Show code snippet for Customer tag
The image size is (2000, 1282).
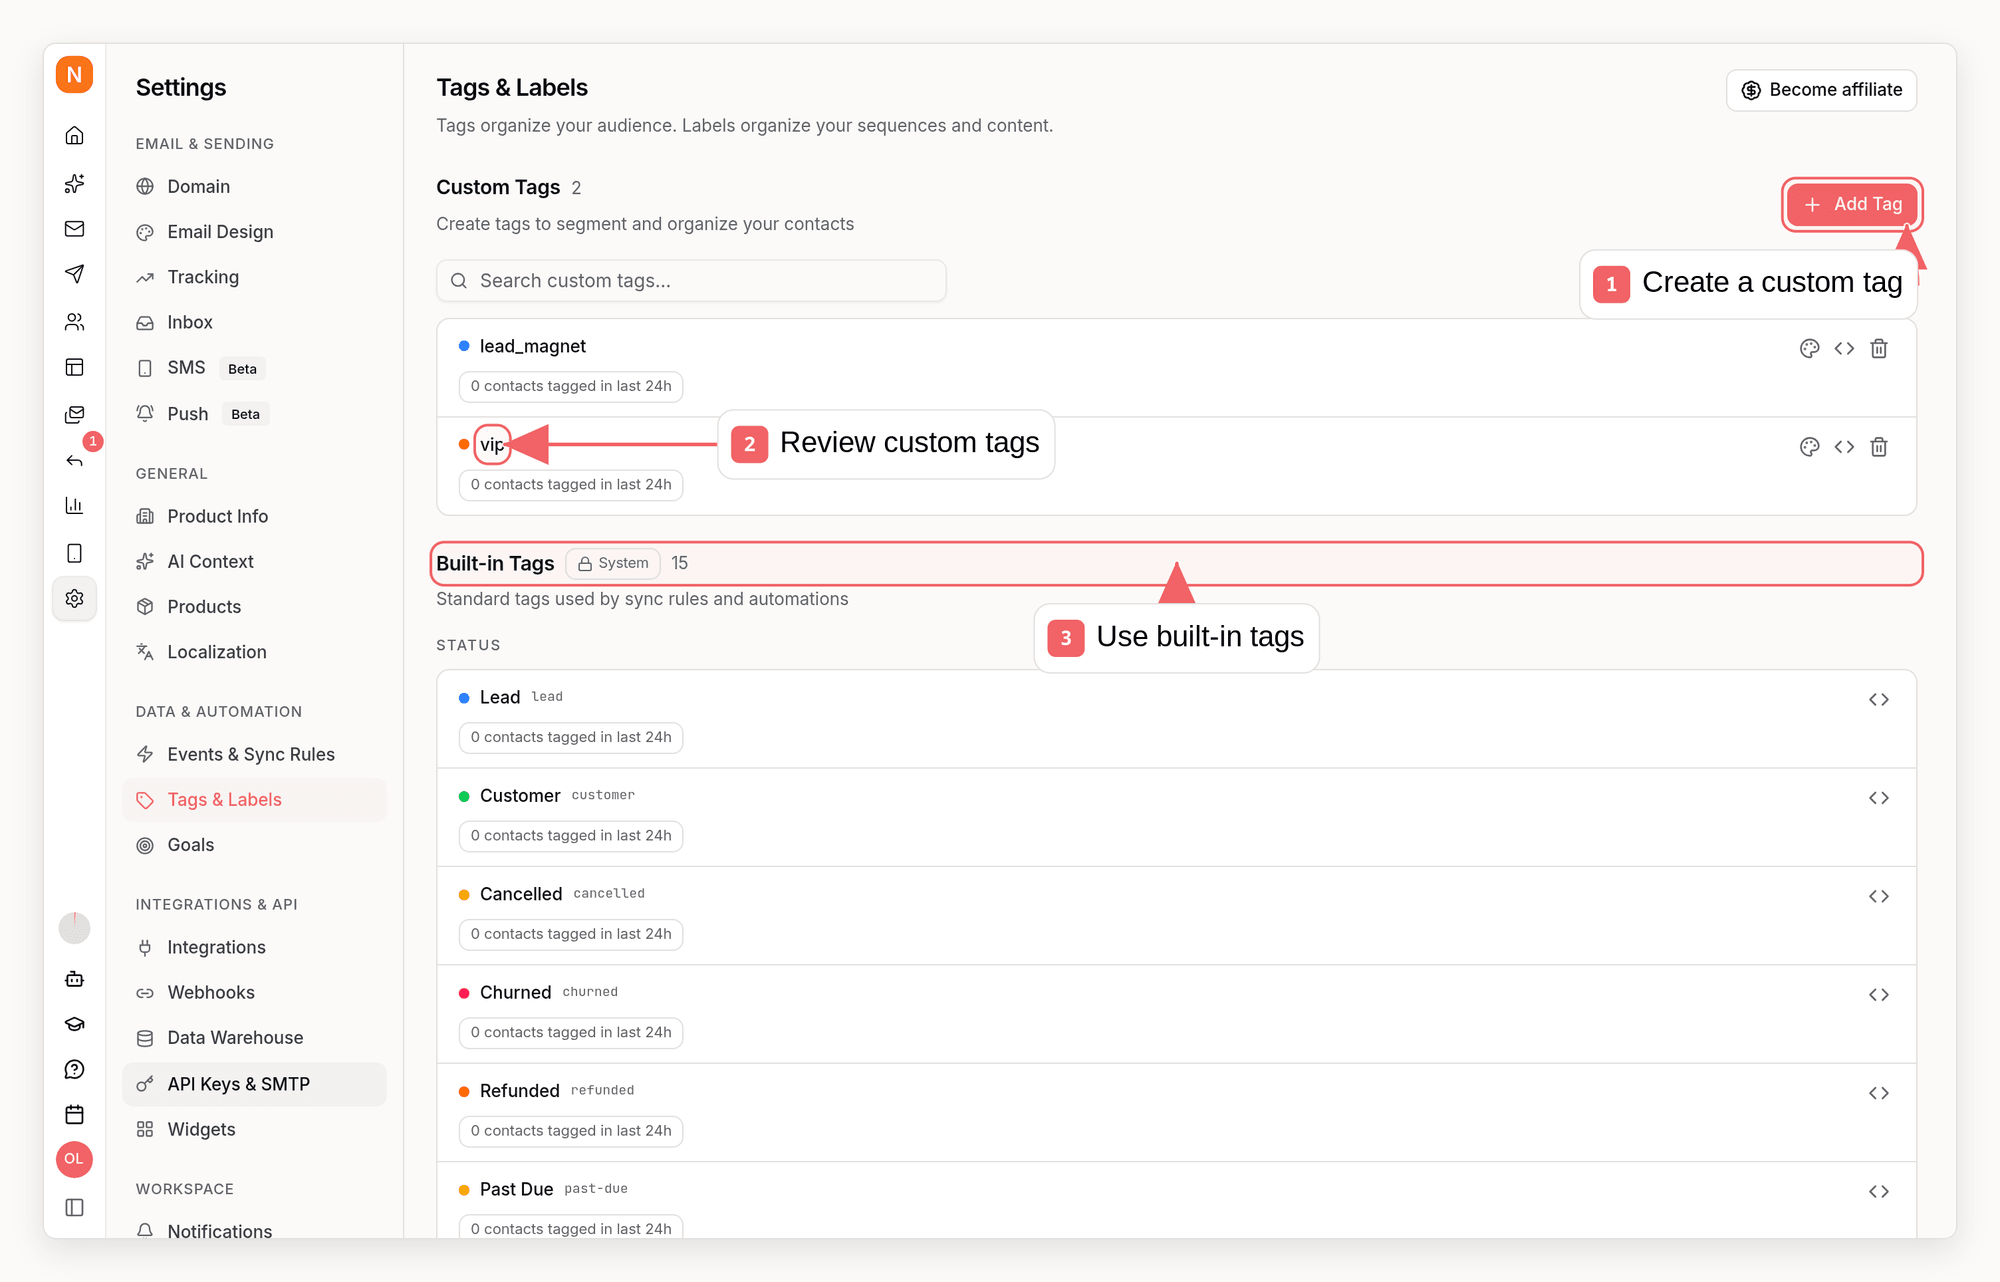1879,798
